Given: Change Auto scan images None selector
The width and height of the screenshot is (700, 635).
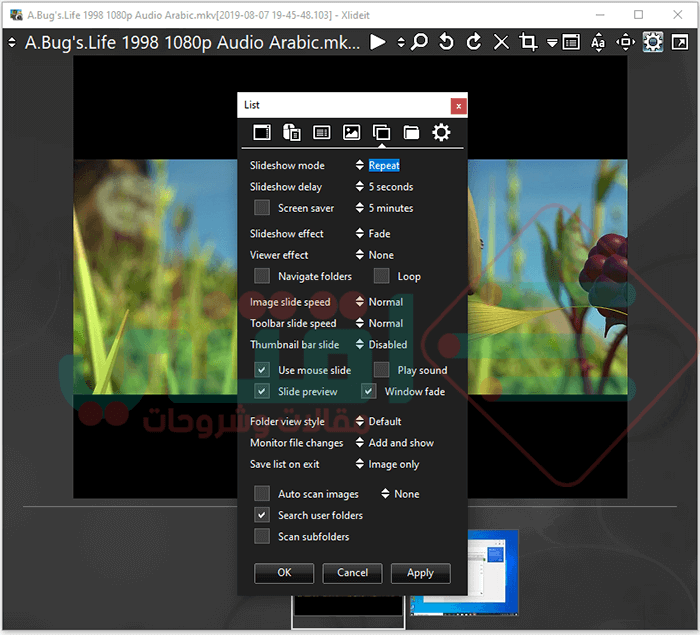Looking at the screenshot, I should 385,494.
